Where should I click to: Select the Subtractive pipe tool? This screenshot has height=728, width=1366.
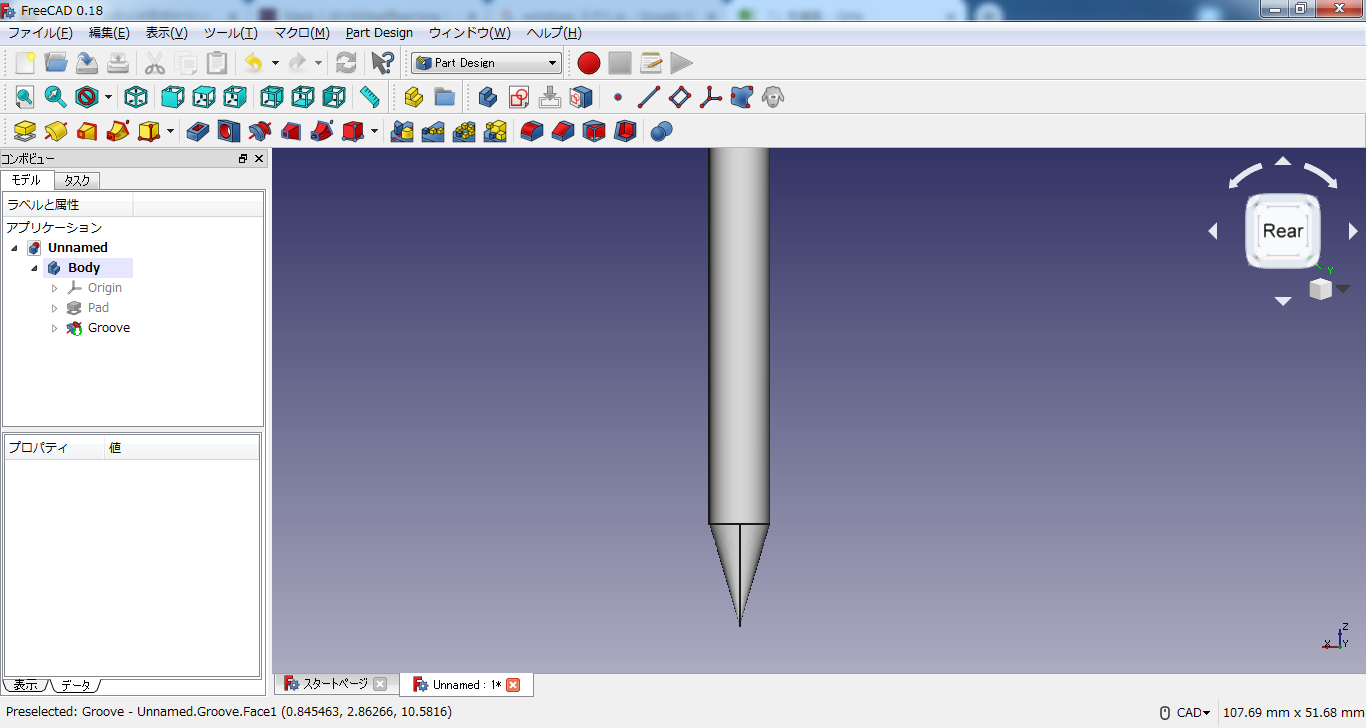(x=322, y=131)
